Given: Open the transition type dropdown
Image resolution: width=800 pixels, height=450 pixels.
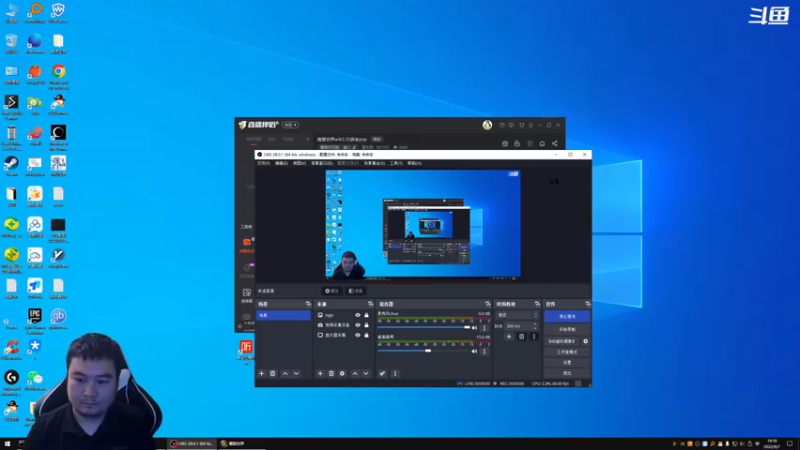Looking at the screenshot, I should (x=517, y=315).
